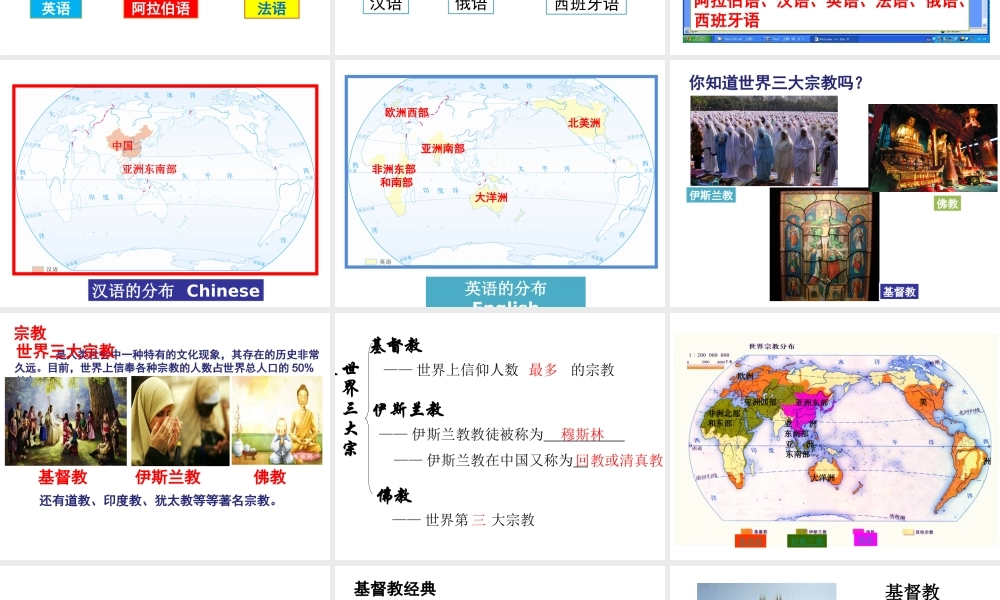The width and height of the screenshot is (1000, 600).
Task: Click the 世界第三大宗教 line
Action: coord(463,520)
